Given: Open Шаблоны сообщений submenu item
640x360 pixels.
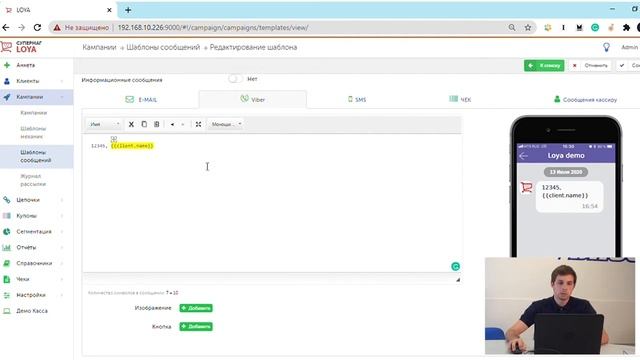Looking at the screenshot, I should tap(36, 156).
